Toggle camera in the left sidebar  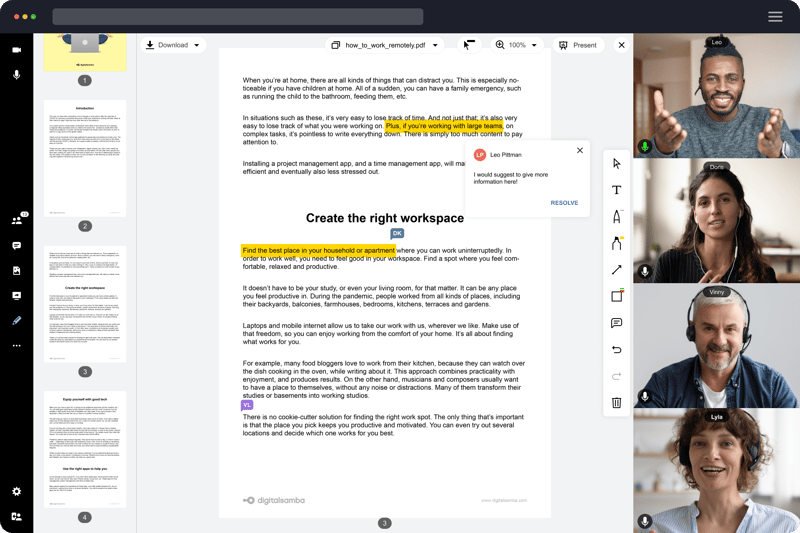point(17,50)
